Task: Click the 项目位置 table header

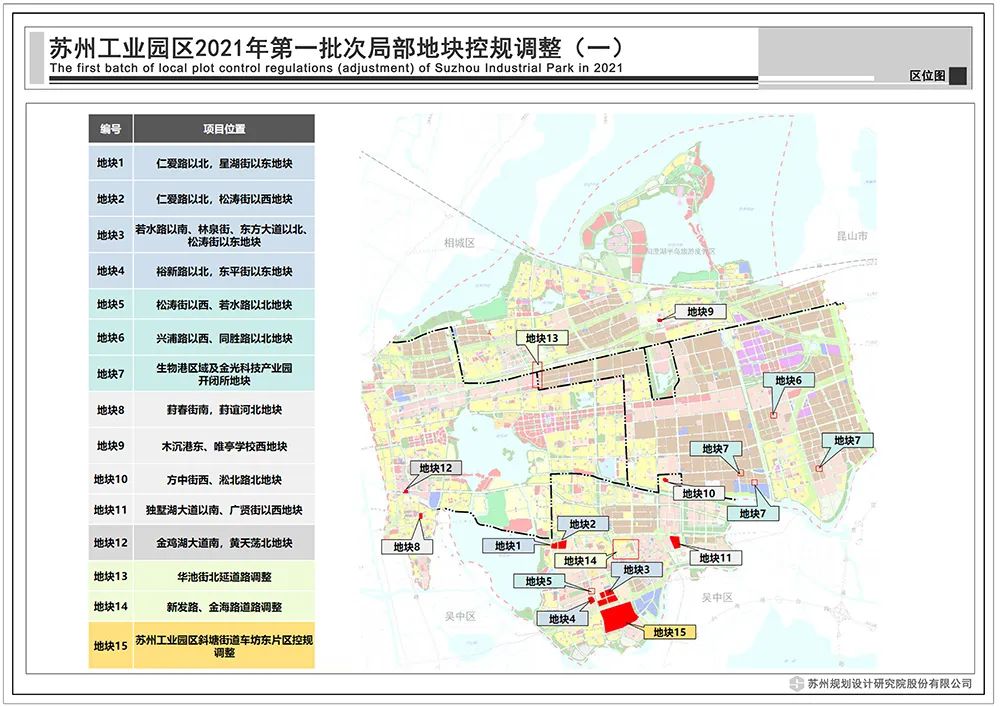Action: click(224, 129)
